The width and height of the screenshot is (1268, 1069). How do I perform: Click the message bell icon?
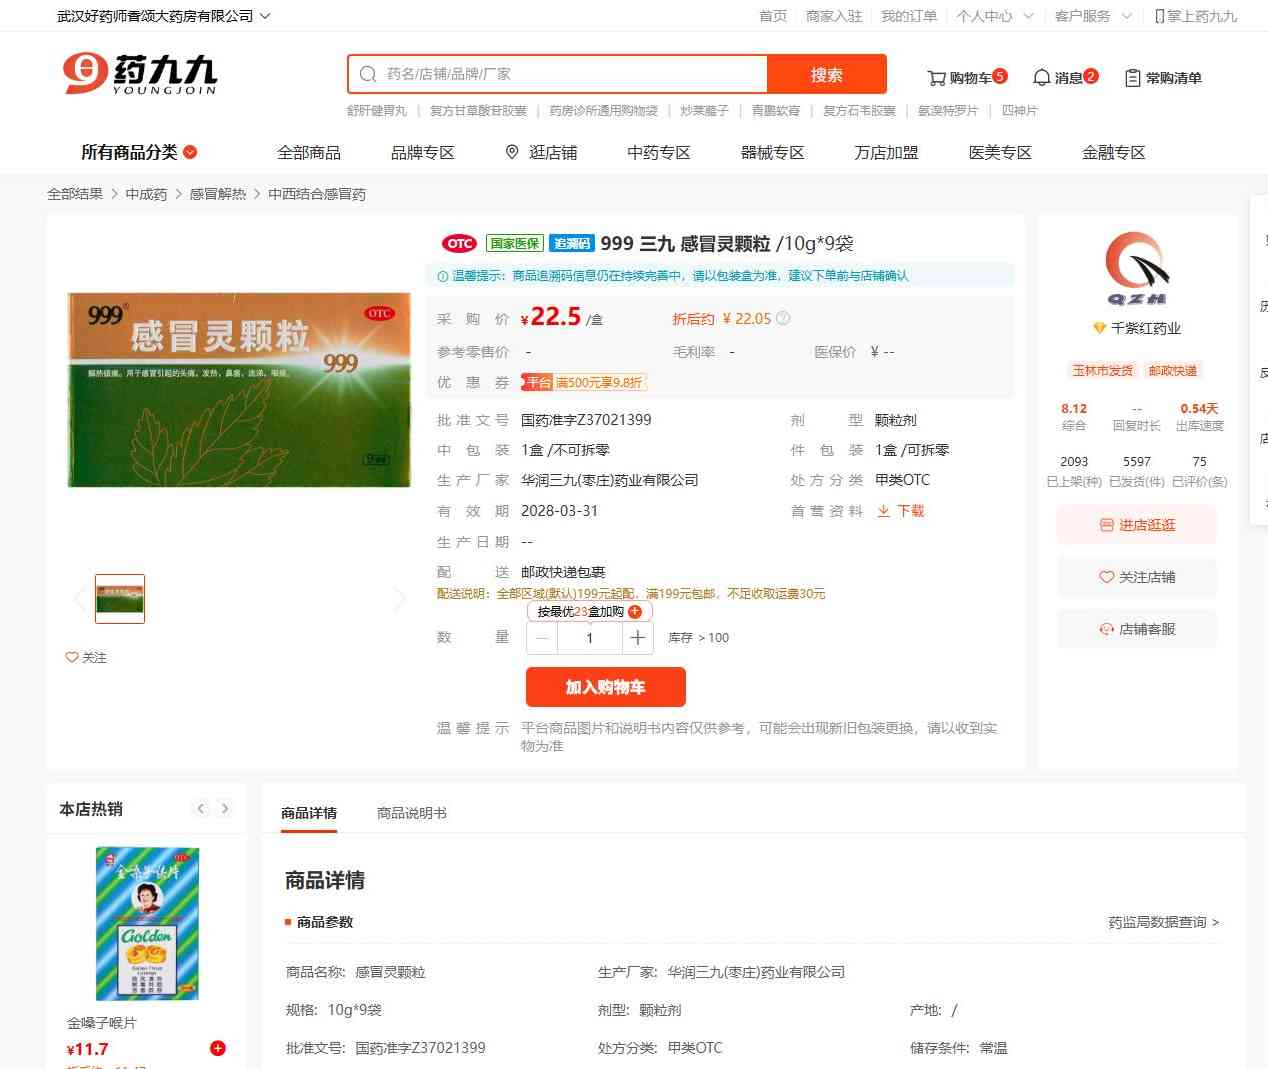[1041, 78]
